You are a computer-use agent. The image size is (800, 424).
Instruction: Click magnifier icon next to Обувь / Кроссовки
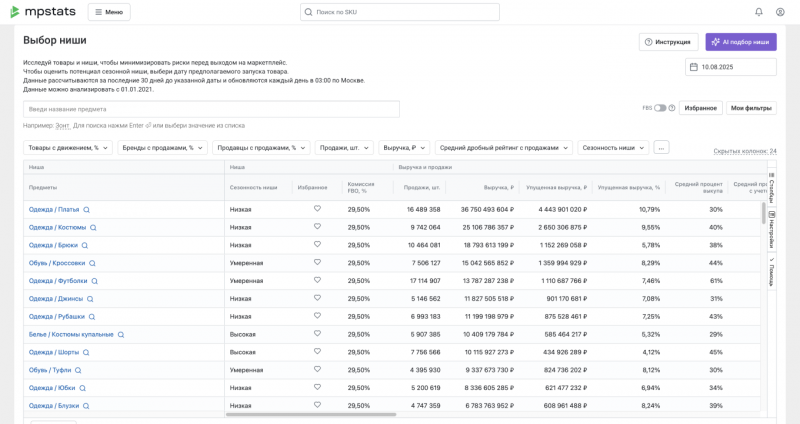(92, 263)
